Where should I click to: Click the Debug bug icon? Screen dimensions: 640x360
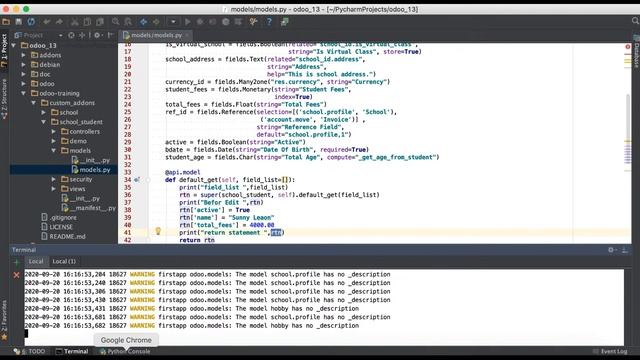click(x=200, y=22)
